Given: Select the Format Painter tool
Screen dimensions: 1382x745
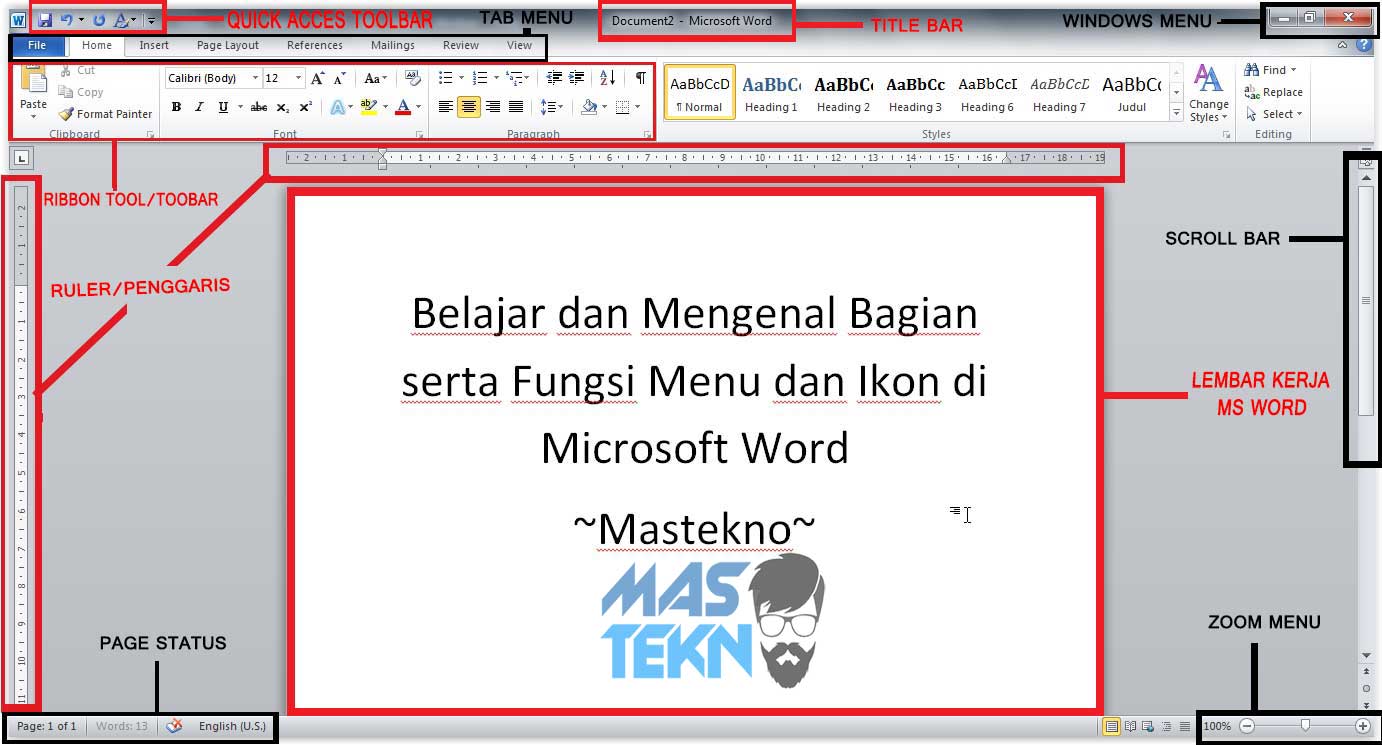Looking at the screenshot, I should click(105, 114).
